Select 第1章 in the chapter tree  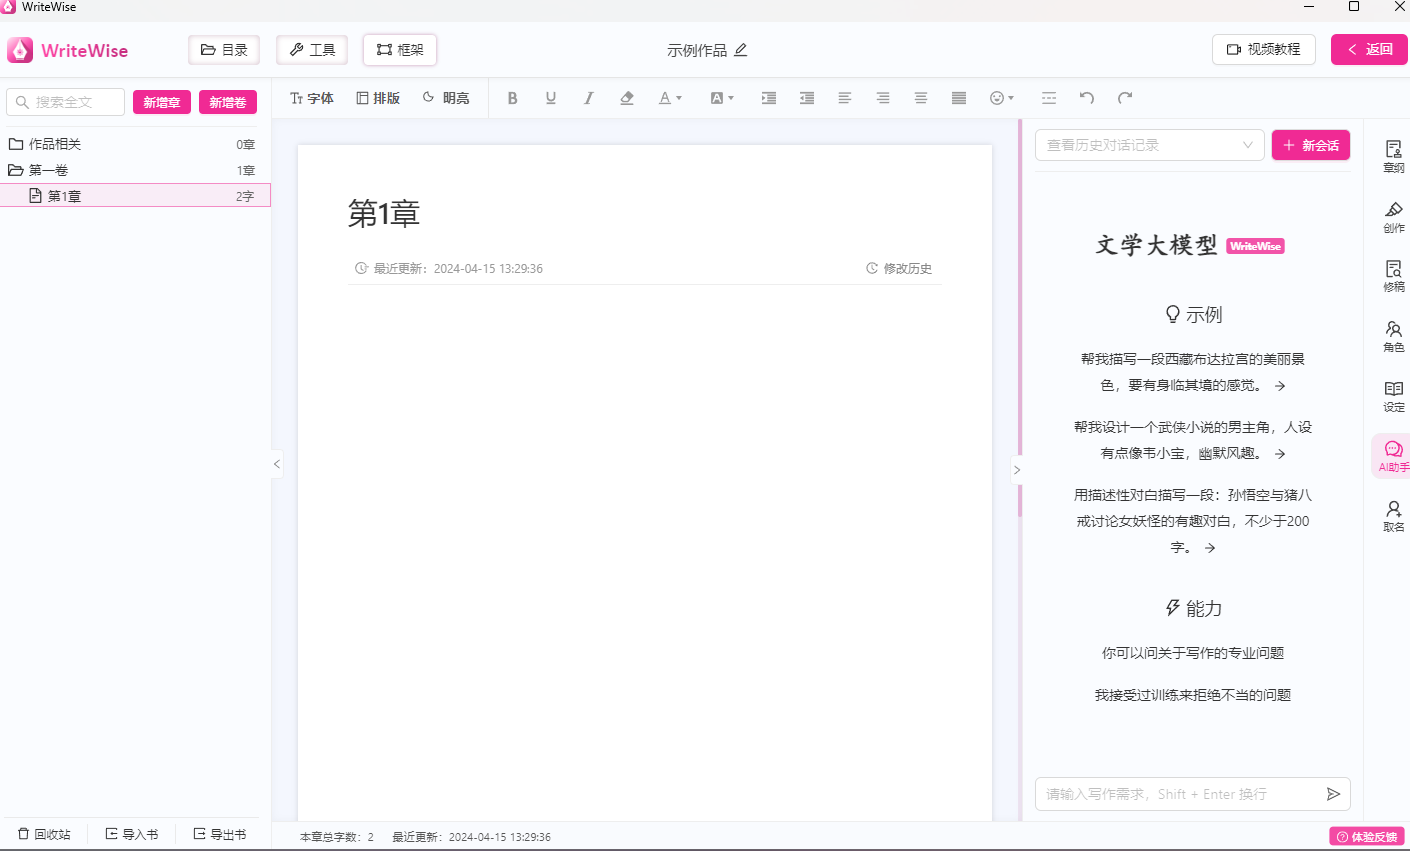135,196
